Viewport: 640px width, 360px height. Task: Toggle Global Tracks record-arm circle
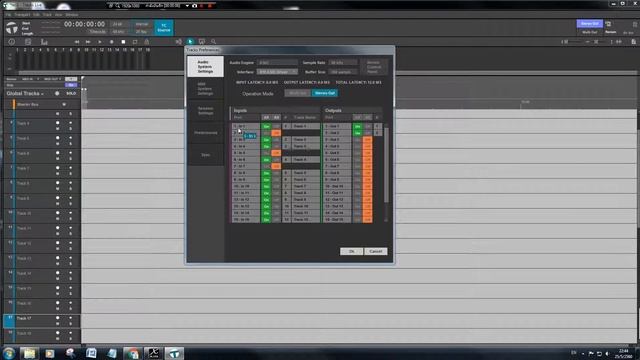(57, 93)
